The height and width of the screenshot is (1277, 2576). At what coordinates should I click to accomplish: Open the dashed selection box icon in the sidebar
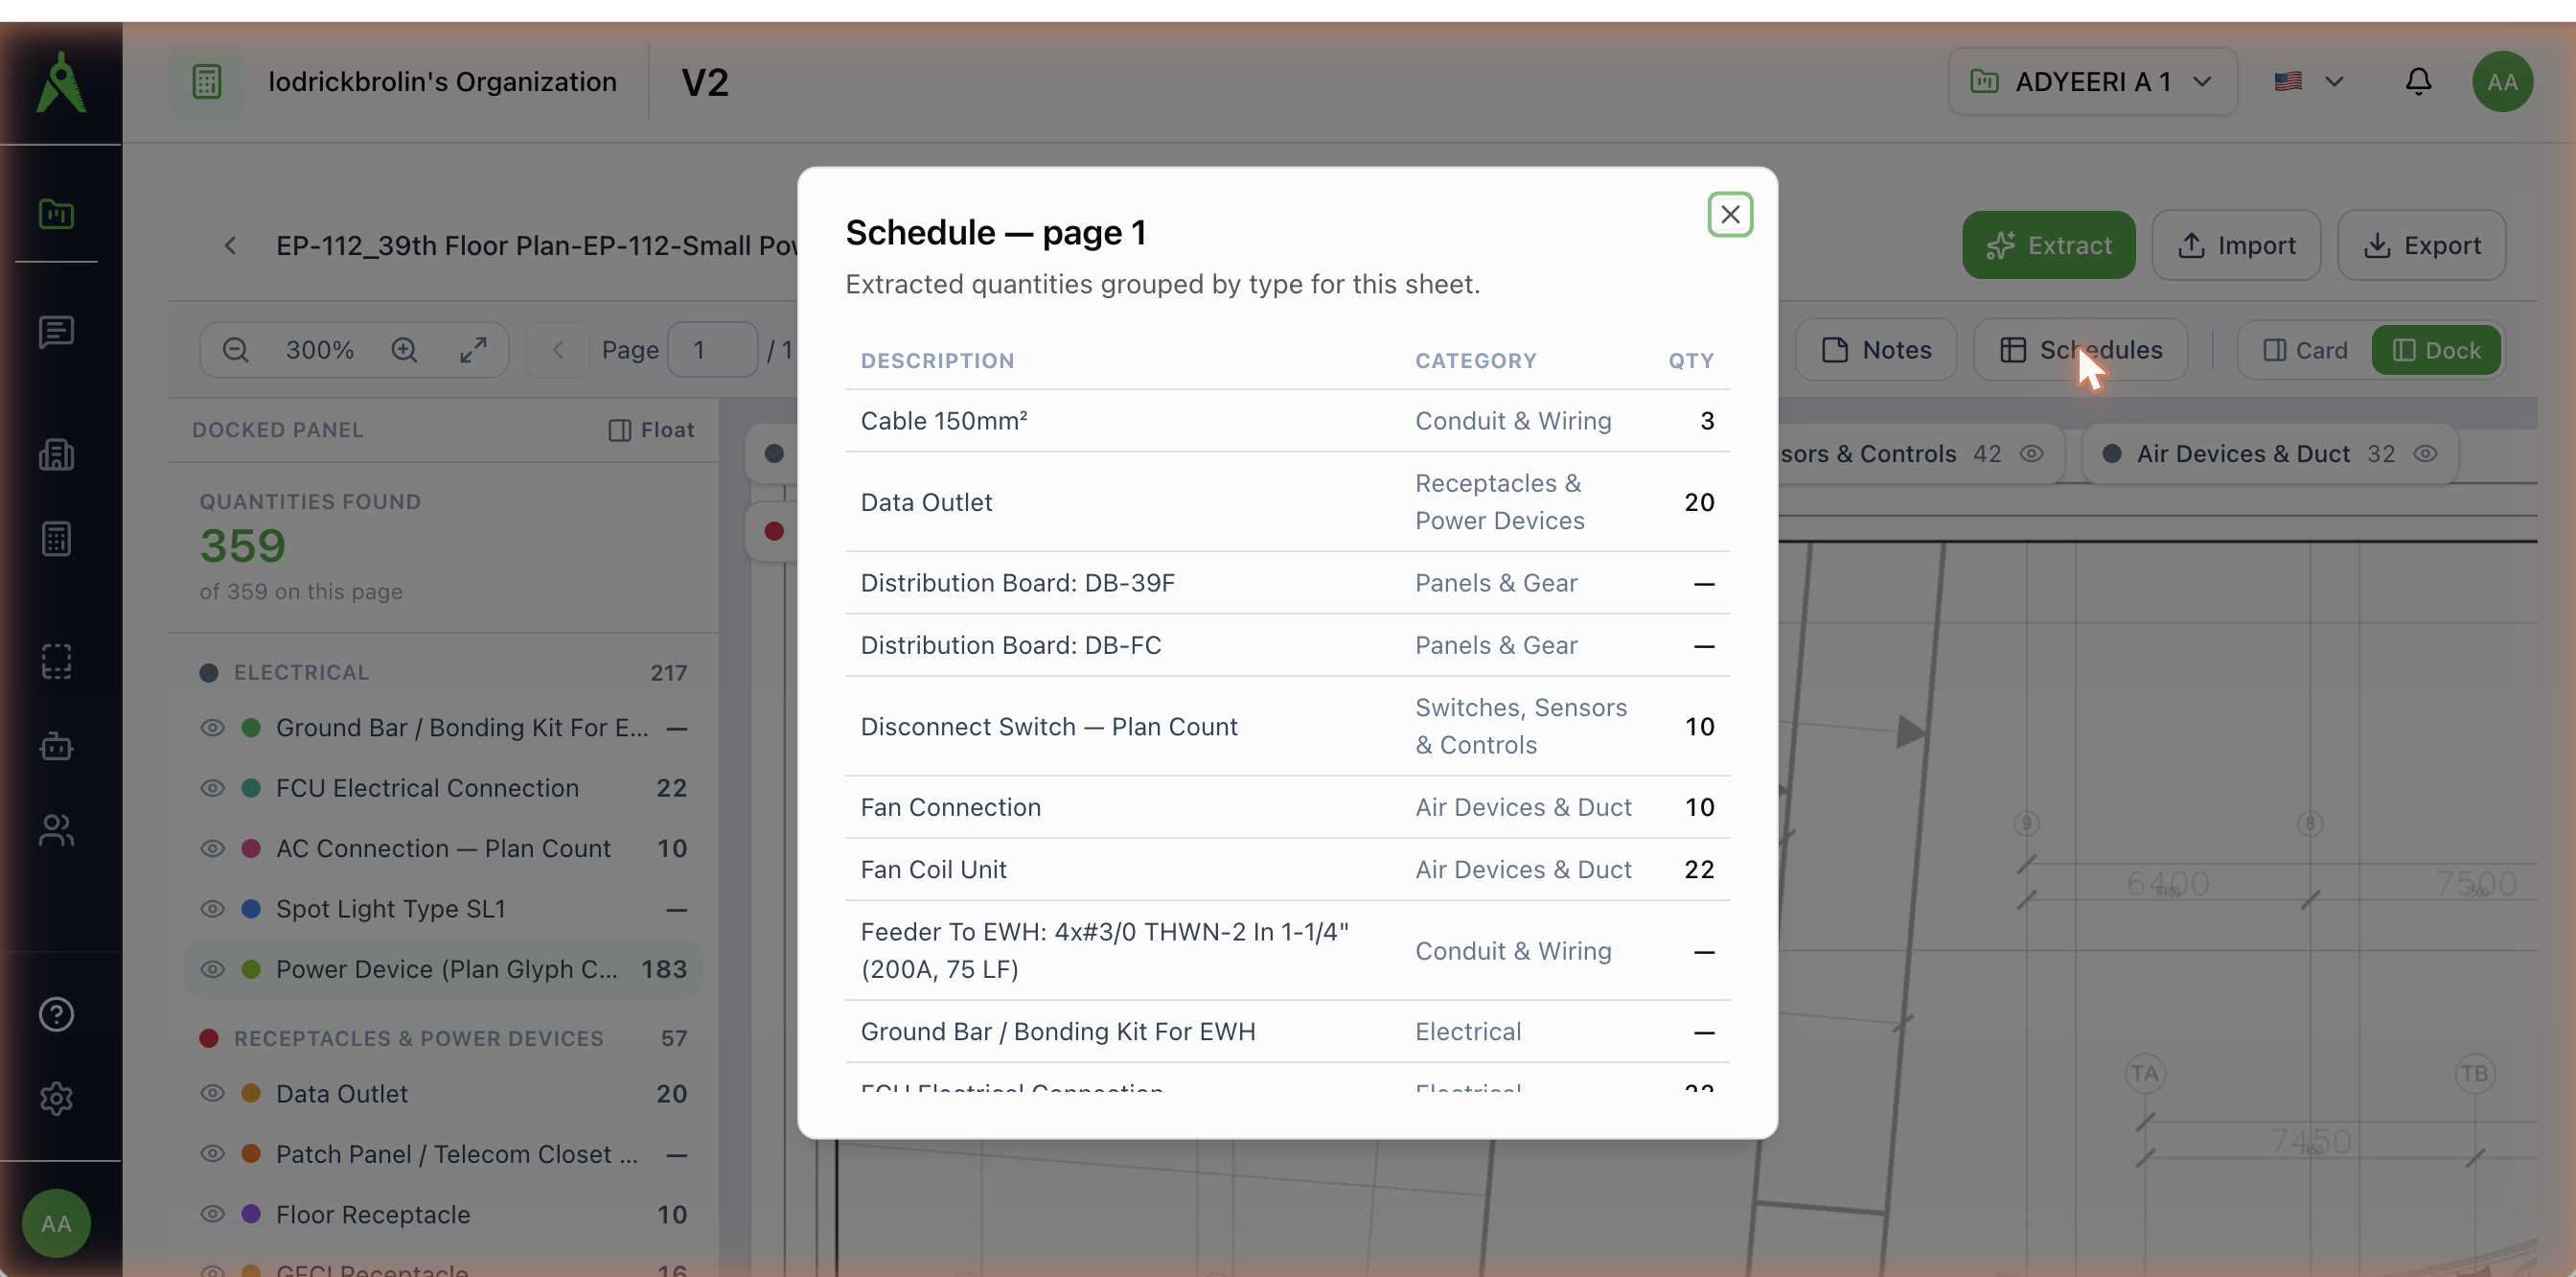(56, 661)
